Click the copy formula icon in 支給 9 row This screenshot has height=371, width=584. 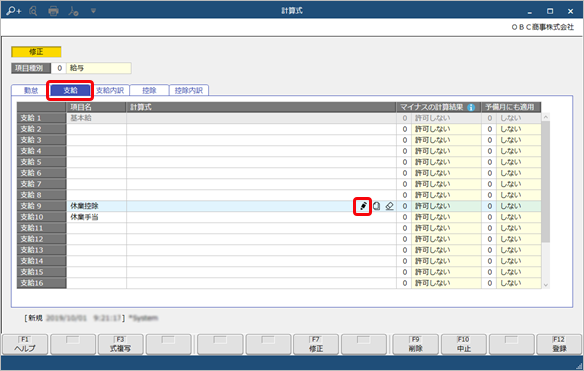tap(377, 206)
